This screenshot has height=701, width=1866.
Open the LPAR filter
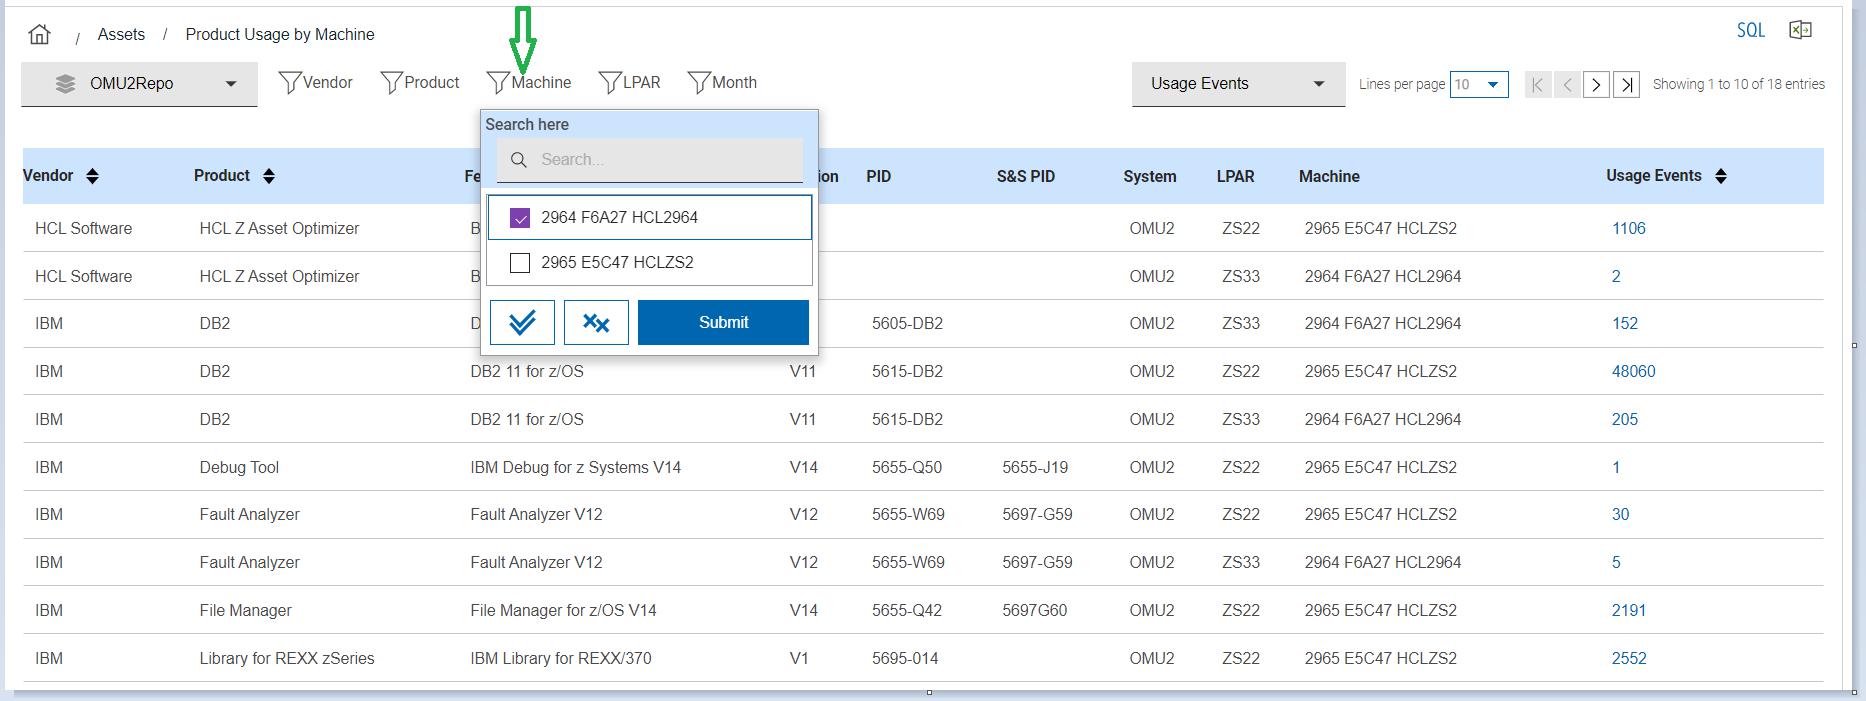pos(629,83)
